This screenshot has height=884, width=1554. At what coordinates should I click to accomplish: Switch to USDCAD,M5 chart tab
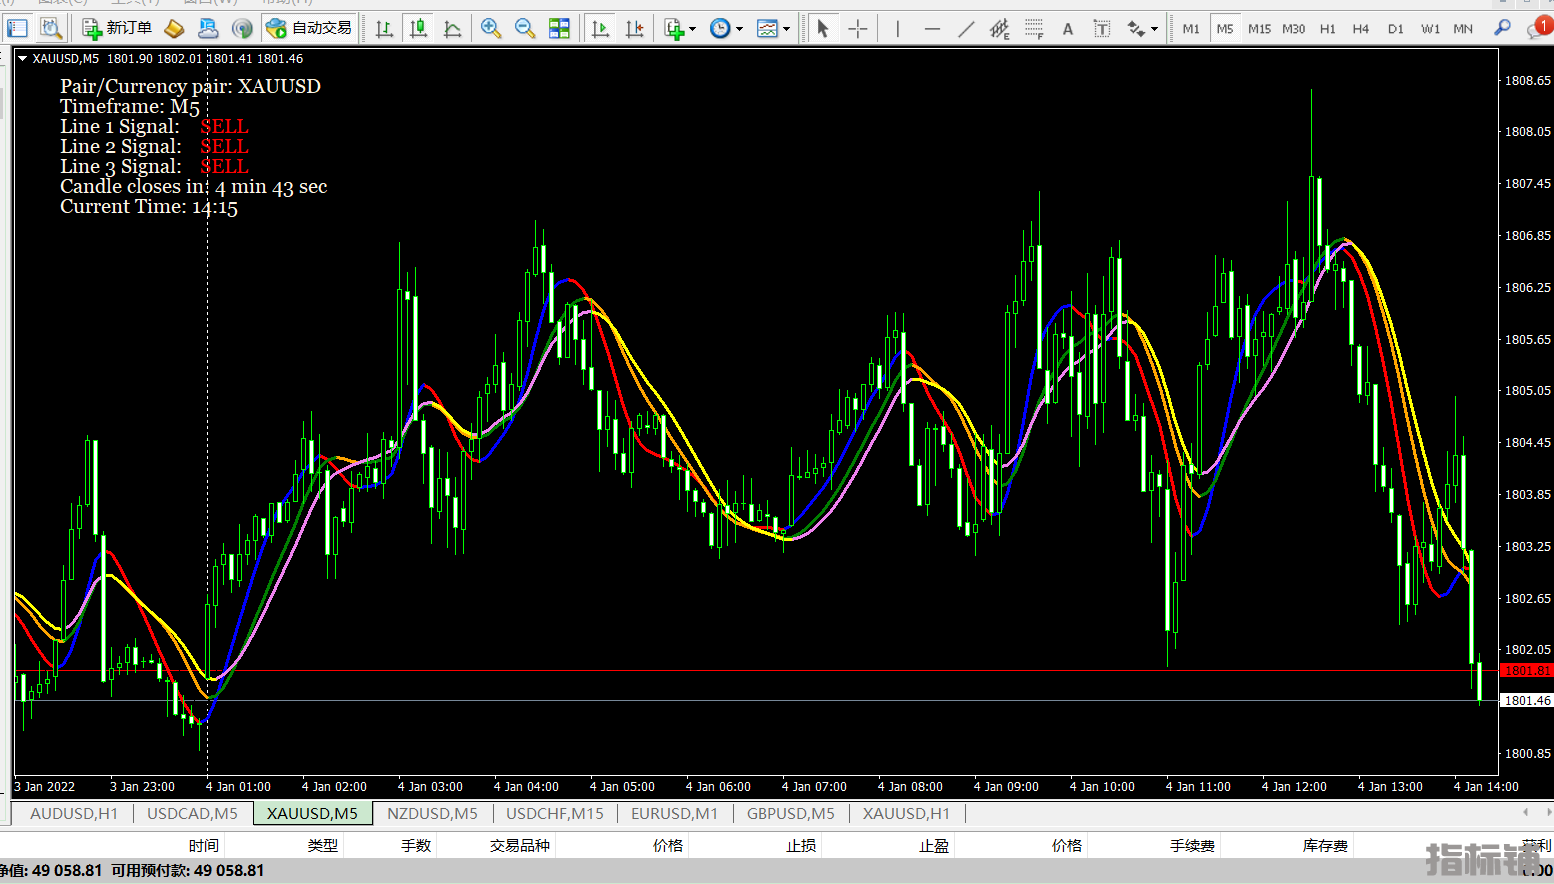(192, 813)
